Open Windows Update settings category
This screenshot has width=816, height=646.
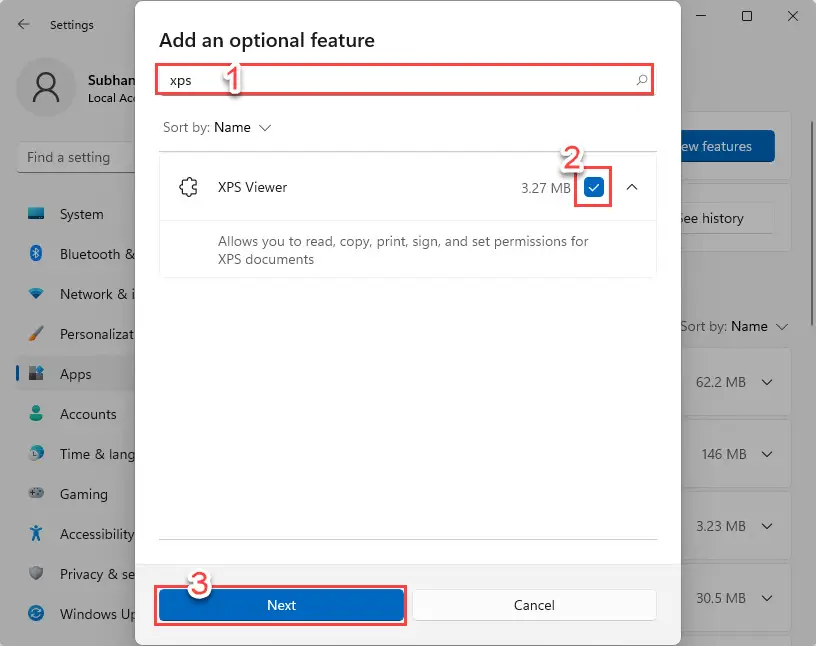pos(76,614)
